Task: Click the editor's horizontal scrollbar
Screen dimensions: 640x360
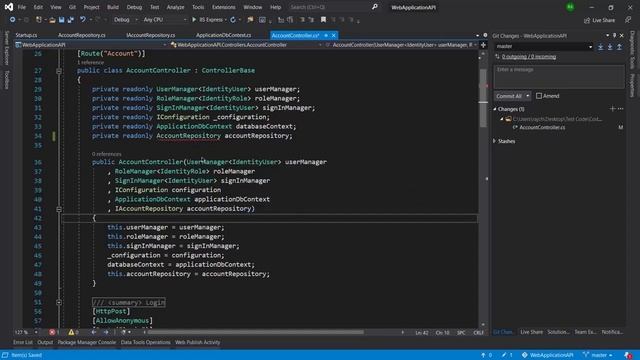Action: click(256, 332)
